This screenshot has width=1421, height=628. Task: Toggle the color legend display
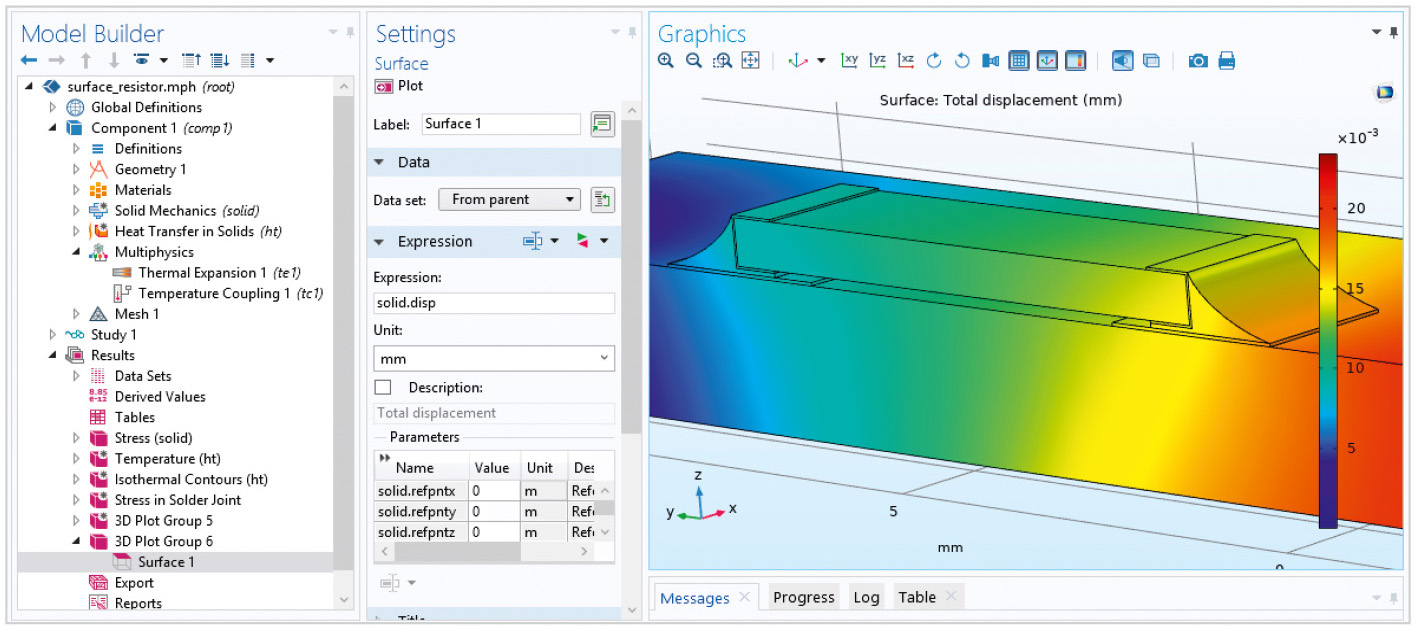pos(1076,61)
